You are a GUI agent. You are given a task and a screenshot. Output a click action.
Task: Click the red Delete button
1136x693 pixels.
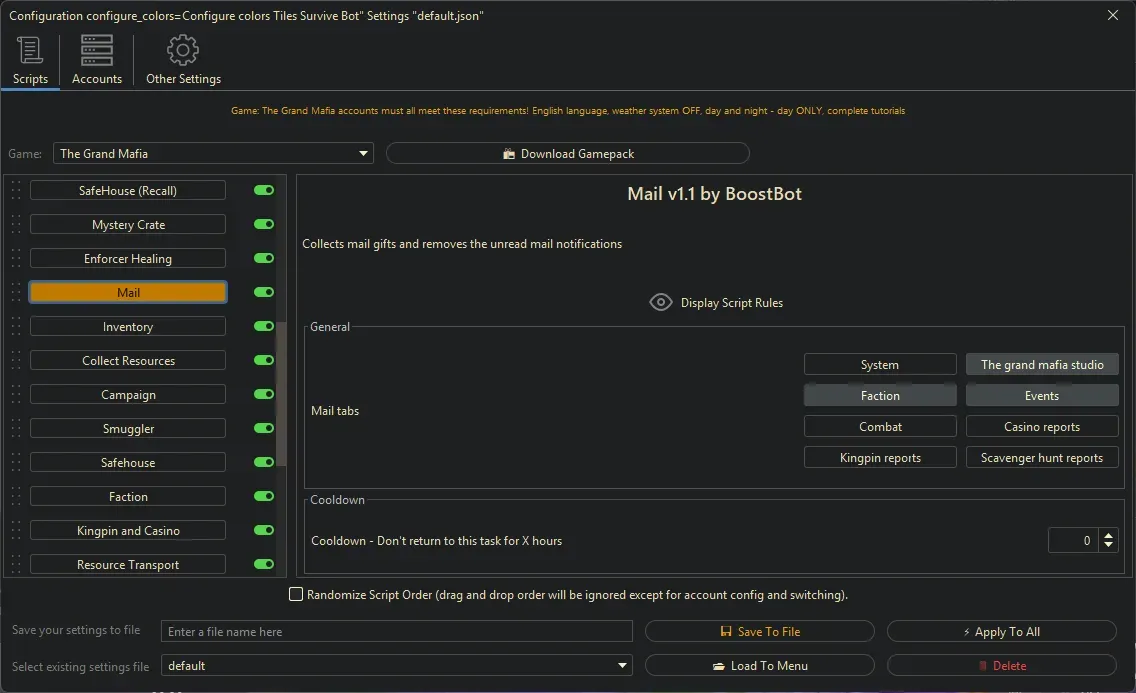(1001, 665)
